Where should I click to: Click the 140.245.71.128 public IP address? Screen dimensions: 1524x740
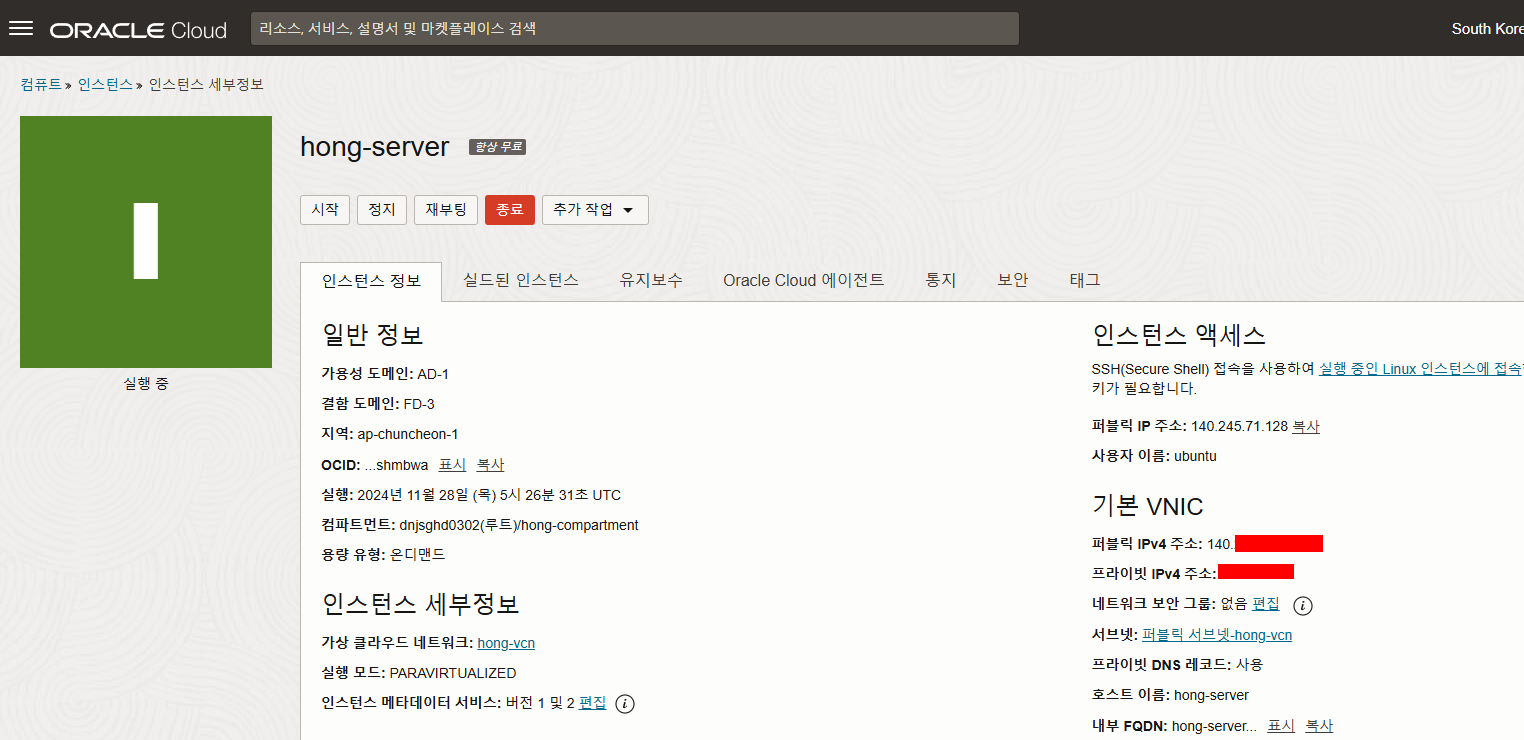[x=1239, y=426]
